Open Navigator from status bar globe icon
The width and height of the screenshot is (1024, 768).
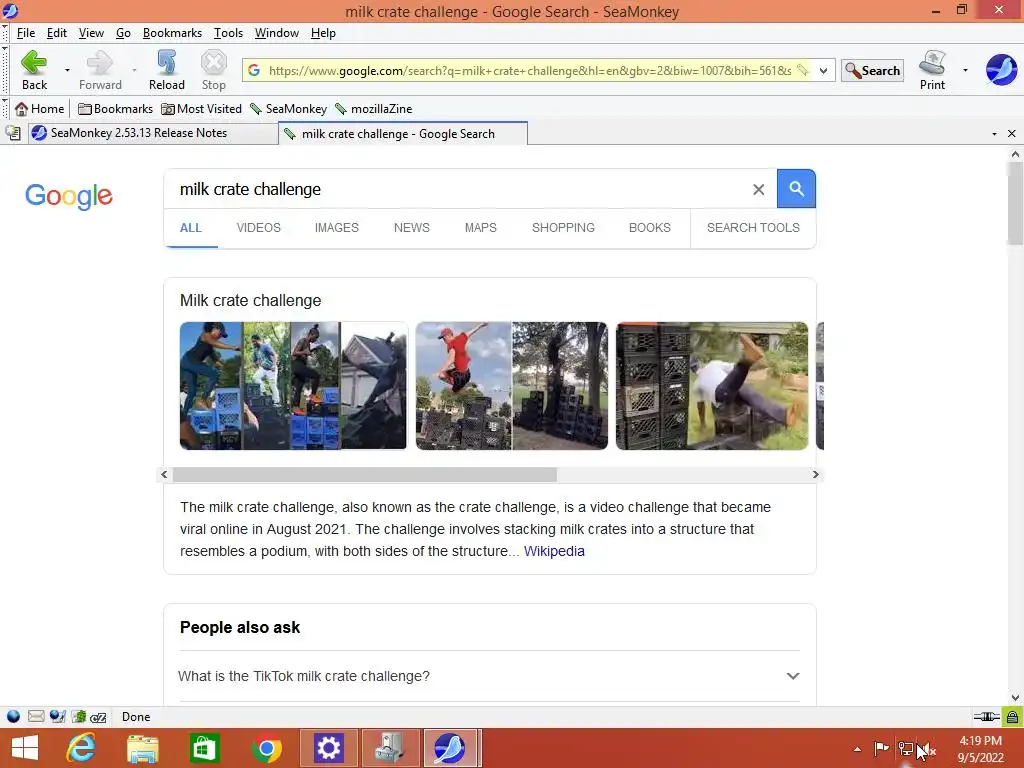(x=13, y=716)
